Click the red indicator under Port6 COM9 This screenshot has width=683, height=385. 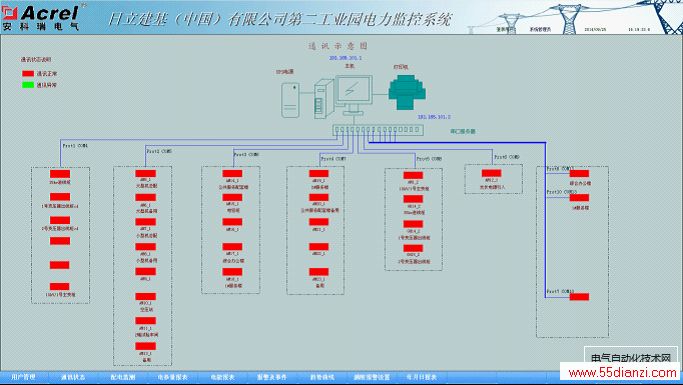click(x=491, y=173)
